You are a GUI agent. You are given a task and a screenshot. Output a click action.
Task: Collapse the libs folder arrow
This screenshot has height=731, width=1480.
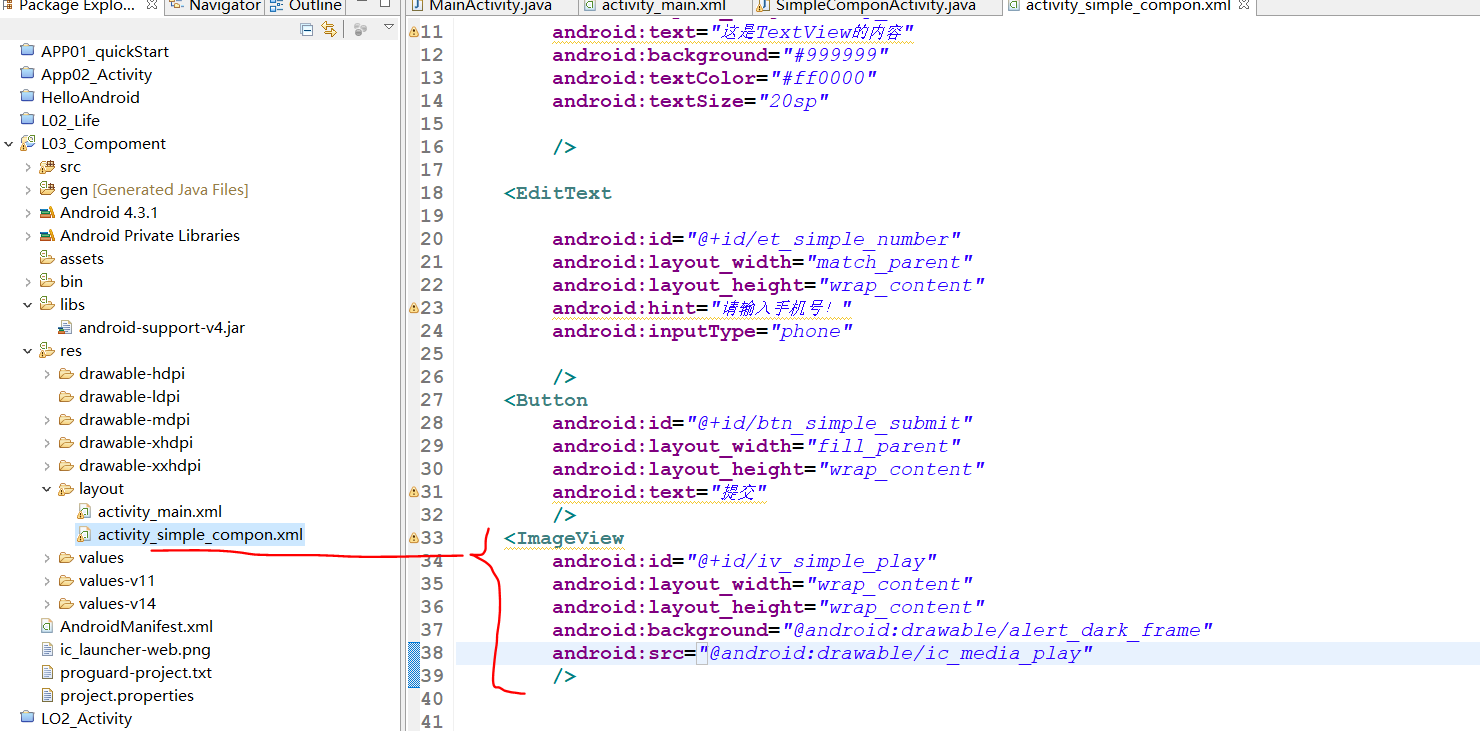(28, 304)
